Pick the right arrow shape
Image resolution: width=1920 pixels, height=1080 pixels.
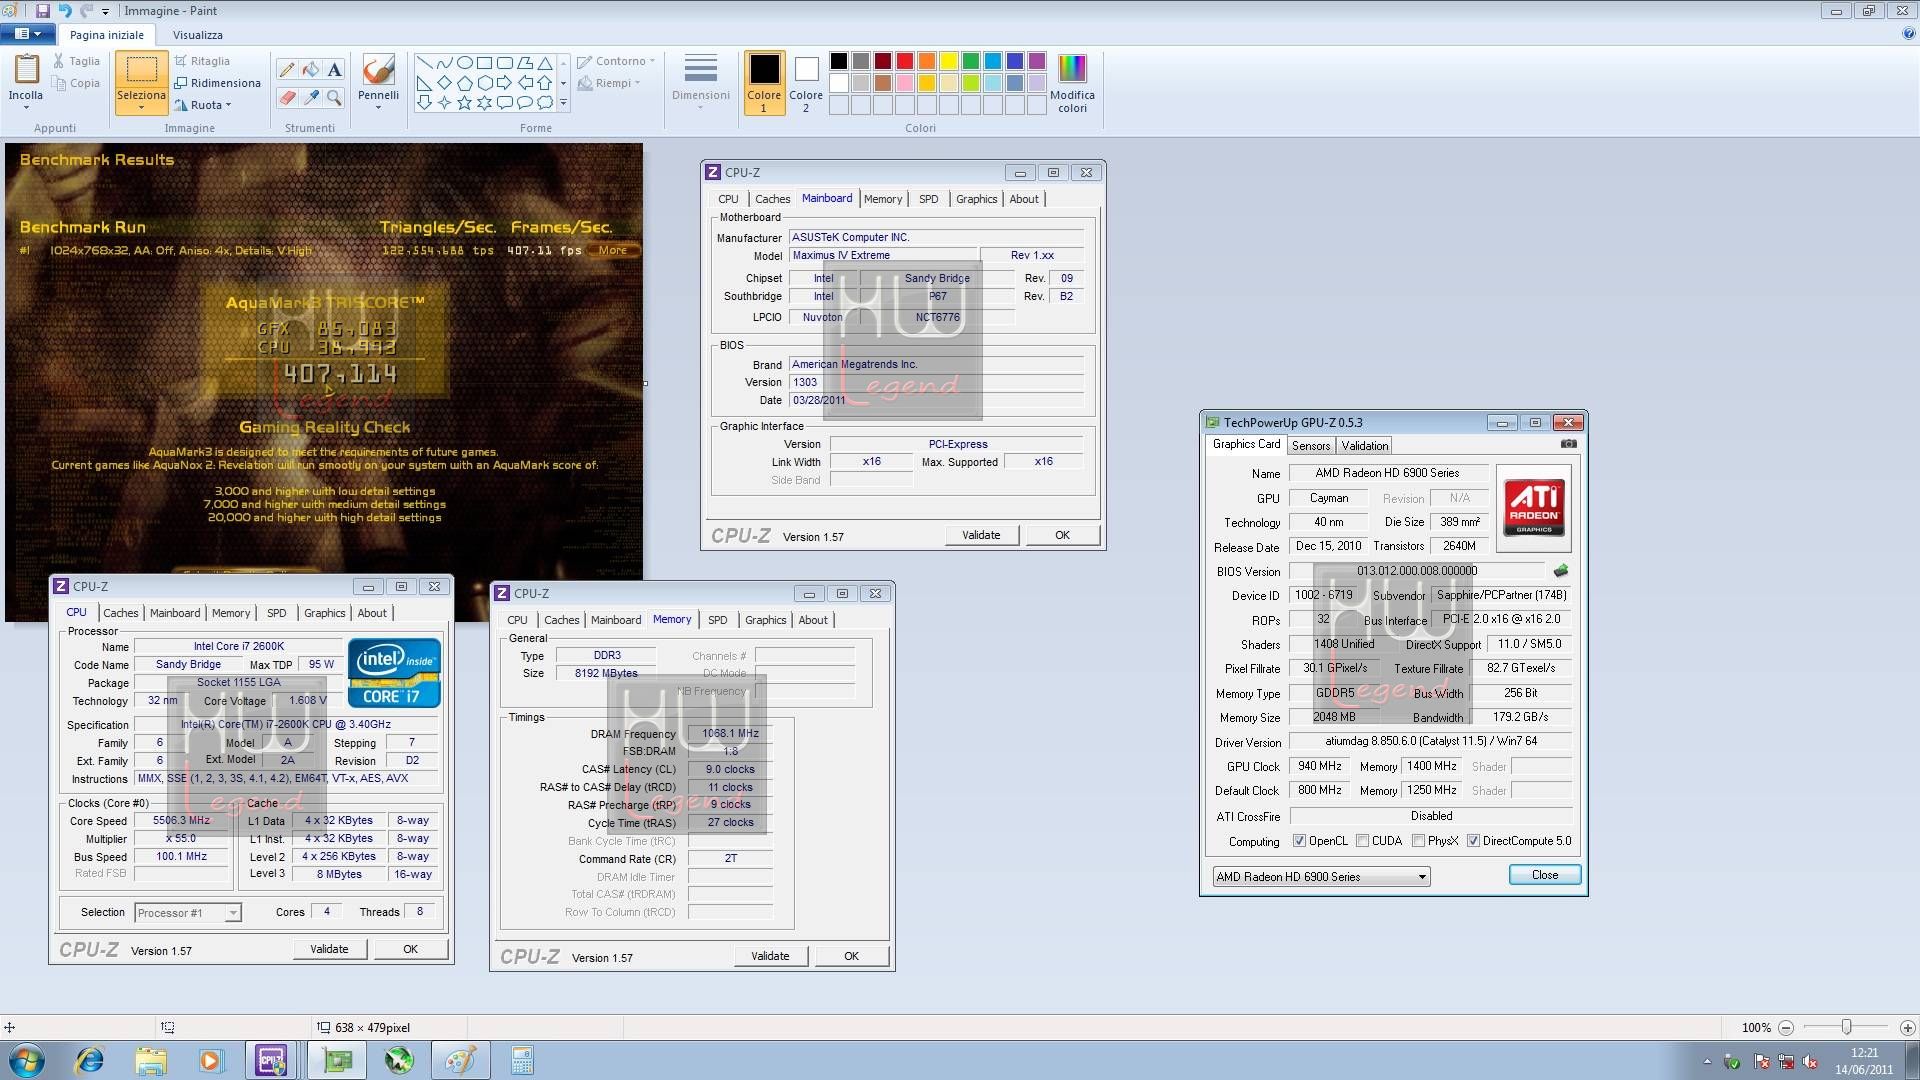[x=504, y=82]
